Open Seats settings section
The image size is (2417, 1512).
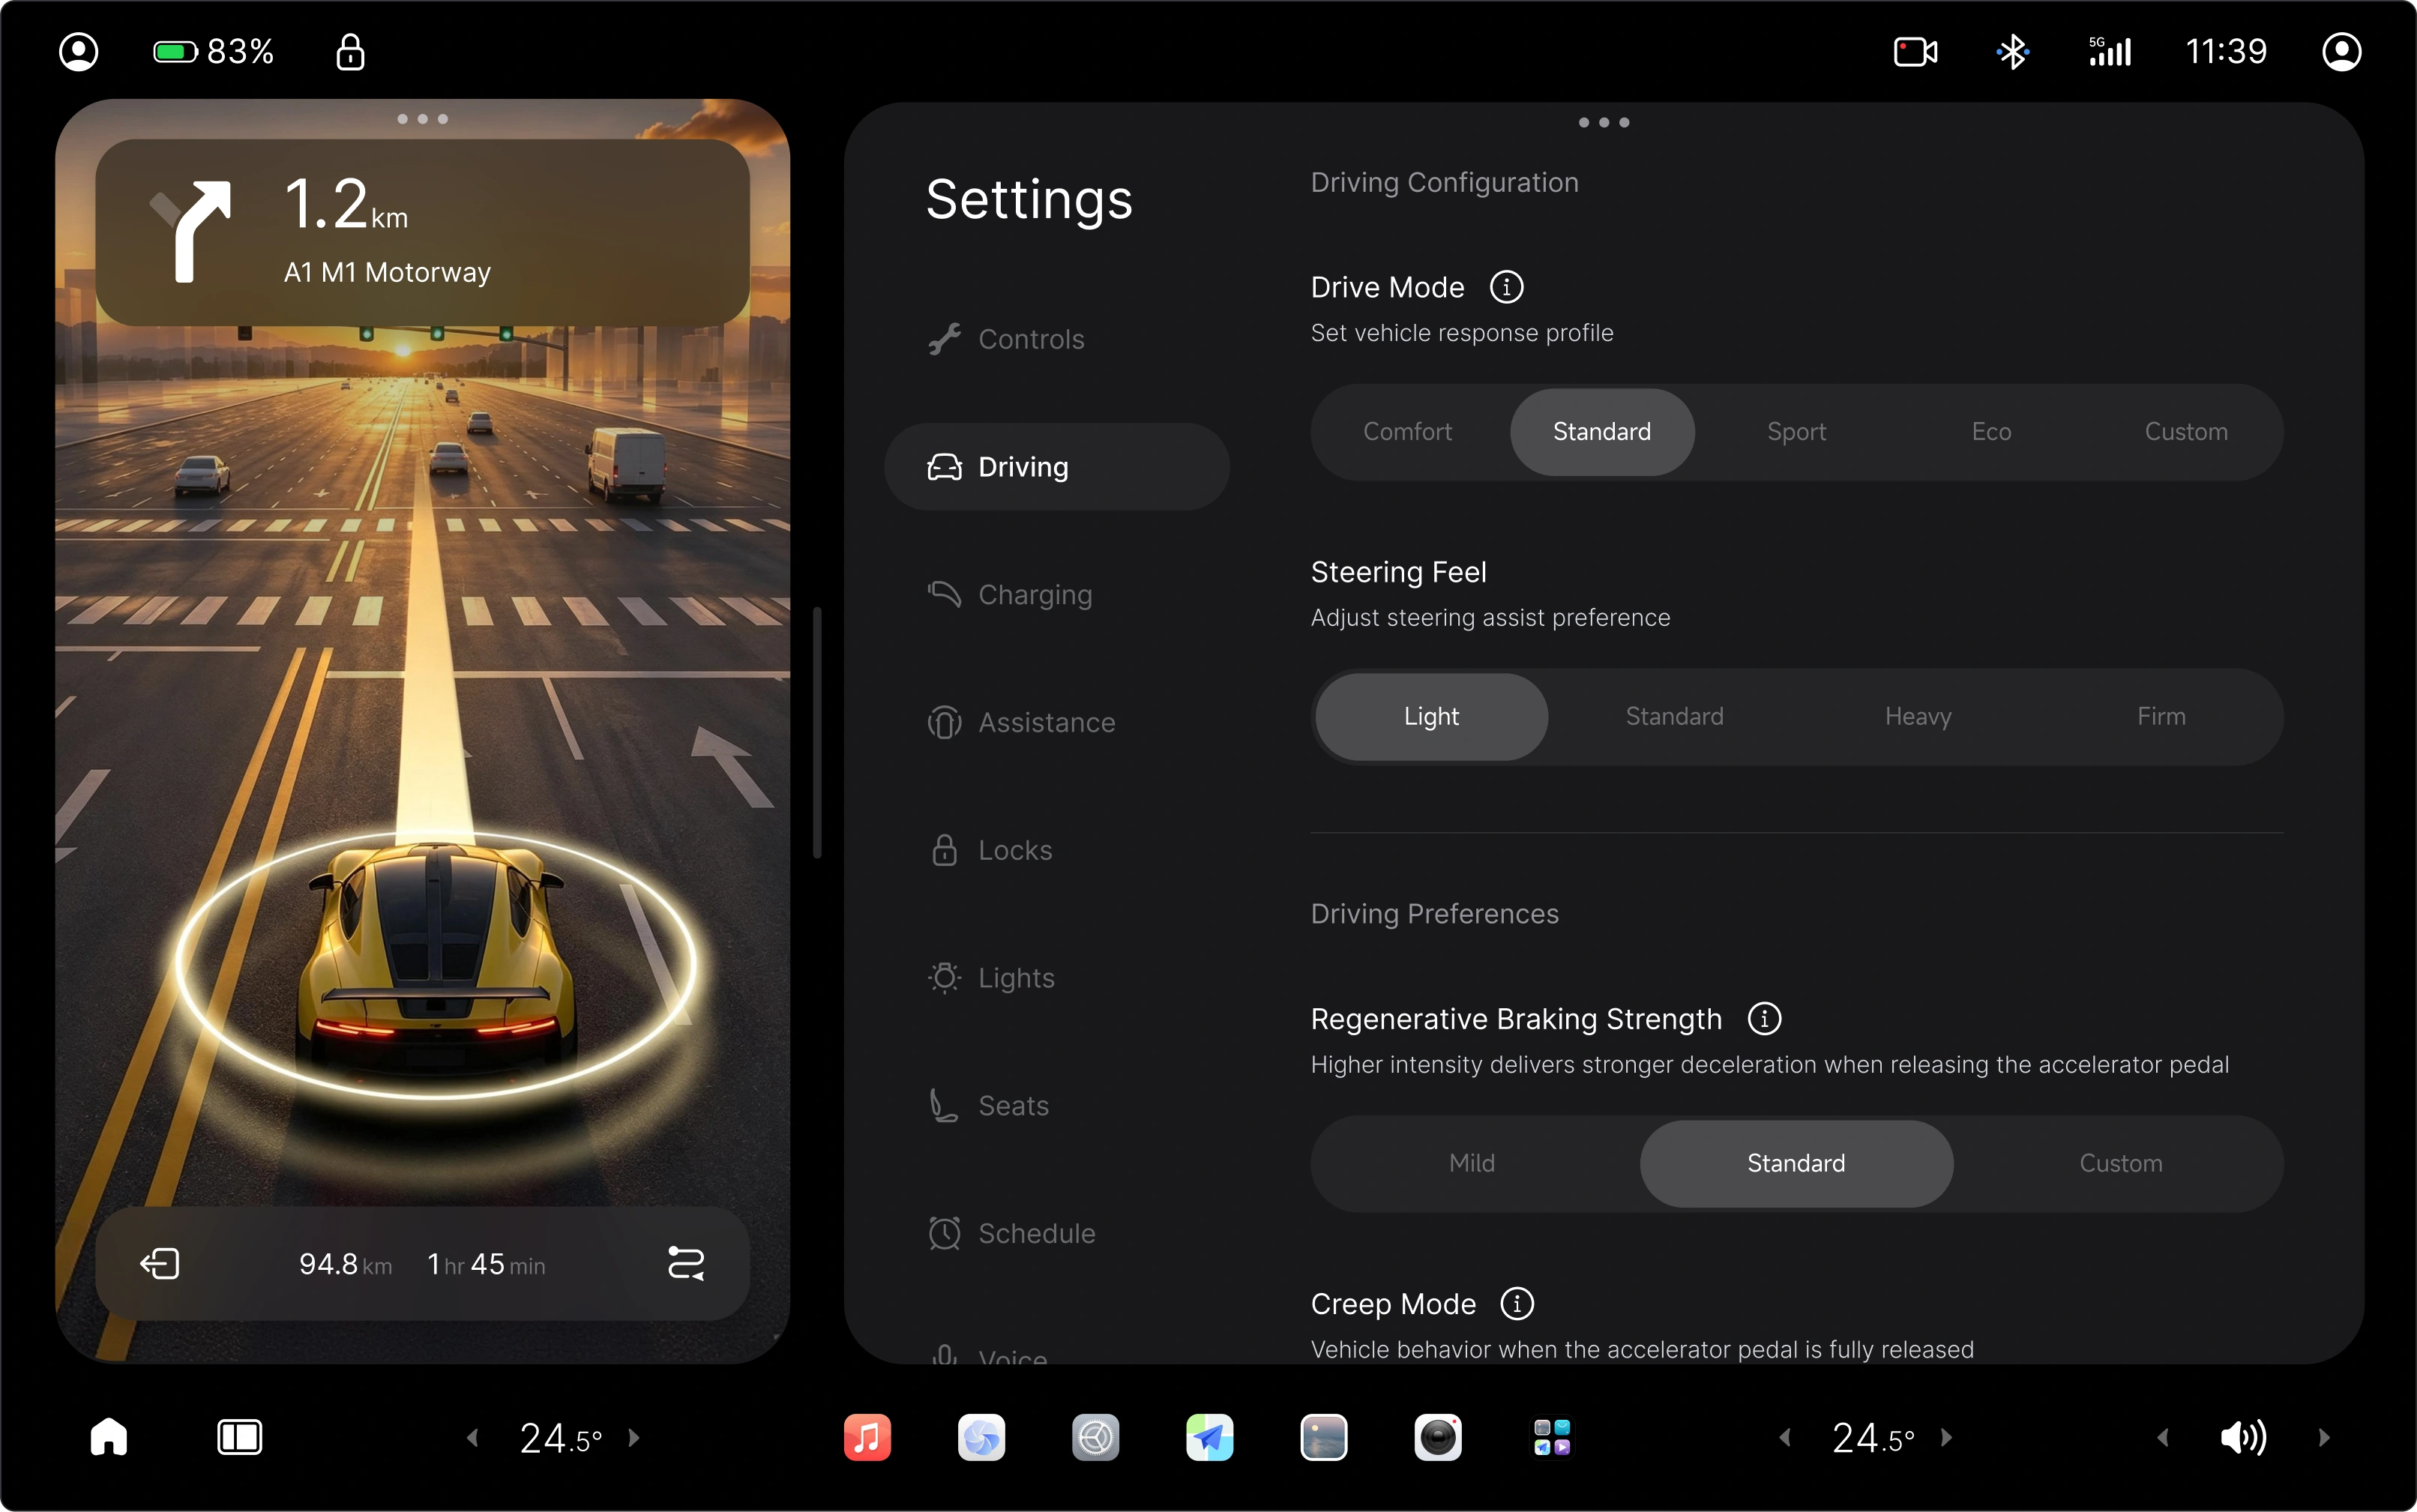(x=1057, y=1106)
